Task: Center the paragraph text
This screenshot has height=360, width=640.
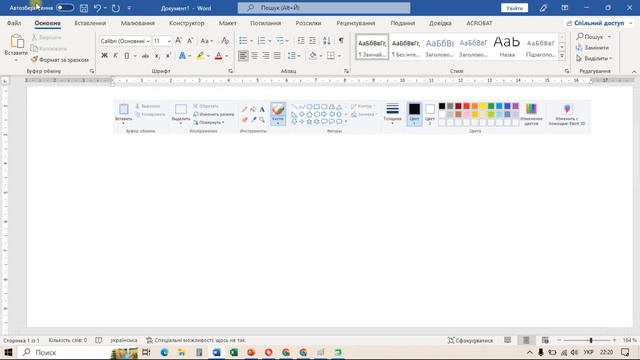Action: (x=254, y=56)
